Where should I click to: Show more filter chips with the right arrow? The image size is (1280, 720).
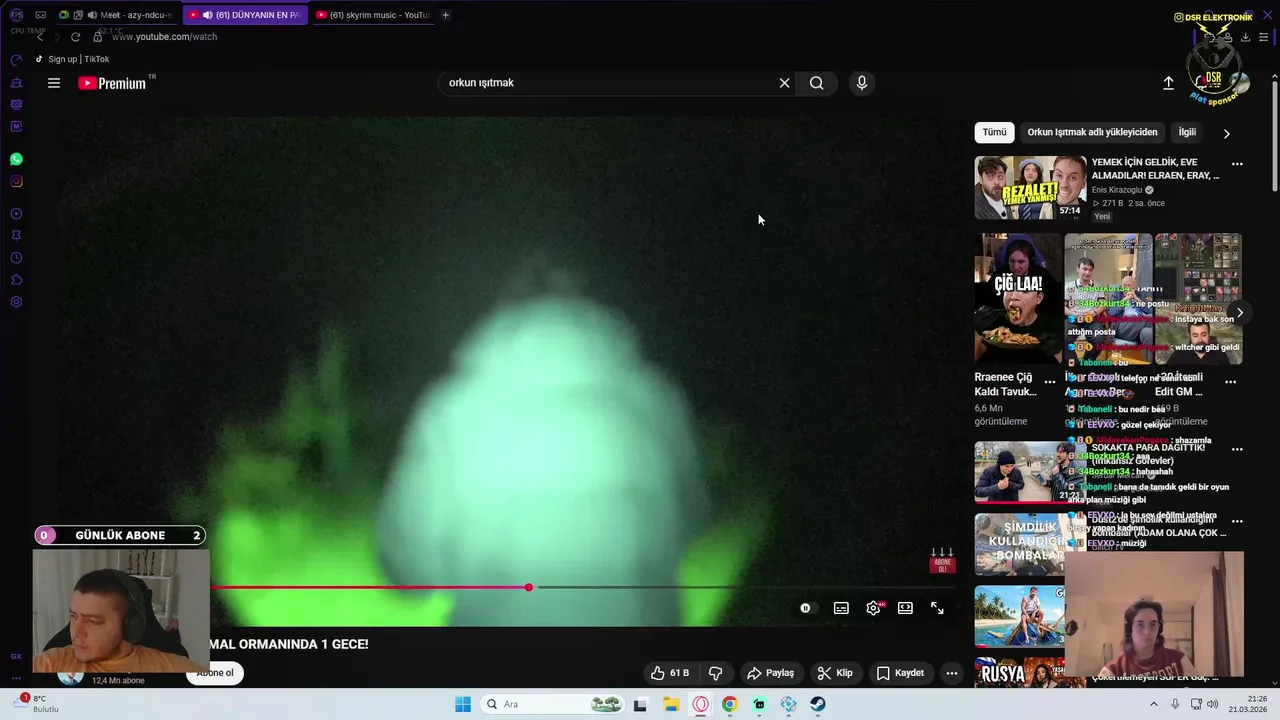click(x=1227, y=133)
